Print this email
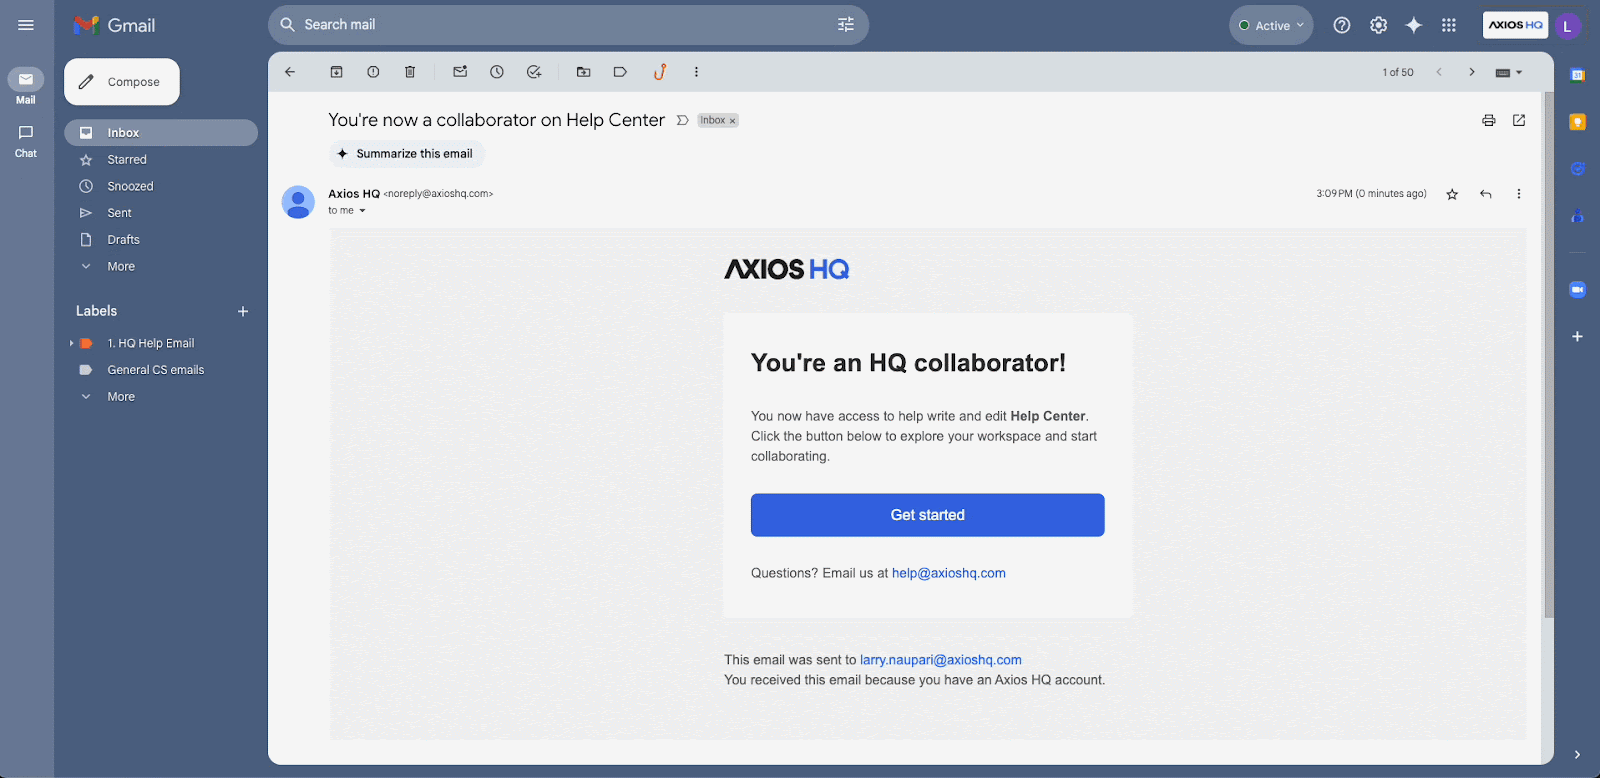The image size is (1600, 778). coord(1489,120)
